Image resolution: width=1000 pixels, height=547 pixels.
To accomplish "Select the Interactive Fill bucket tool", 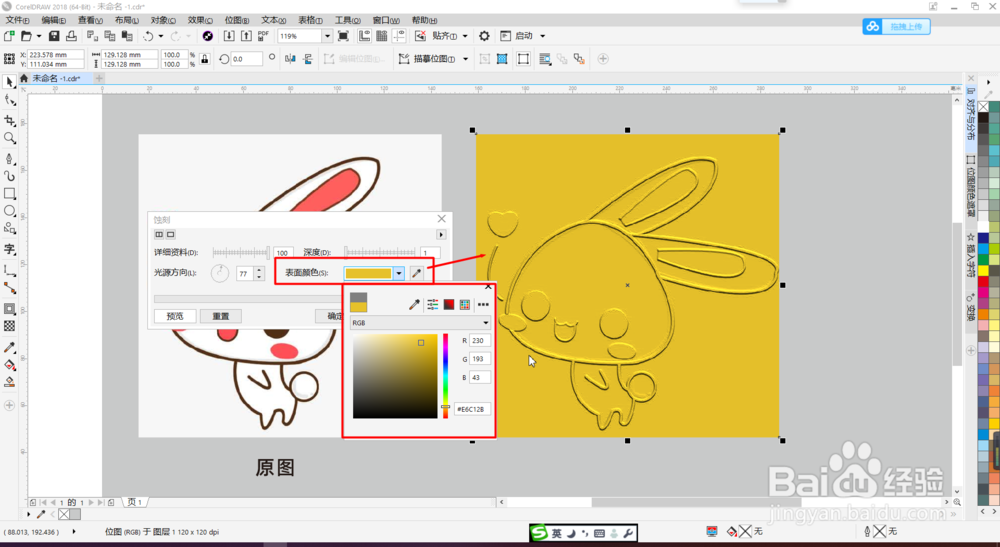I will (x=9, y=365).
